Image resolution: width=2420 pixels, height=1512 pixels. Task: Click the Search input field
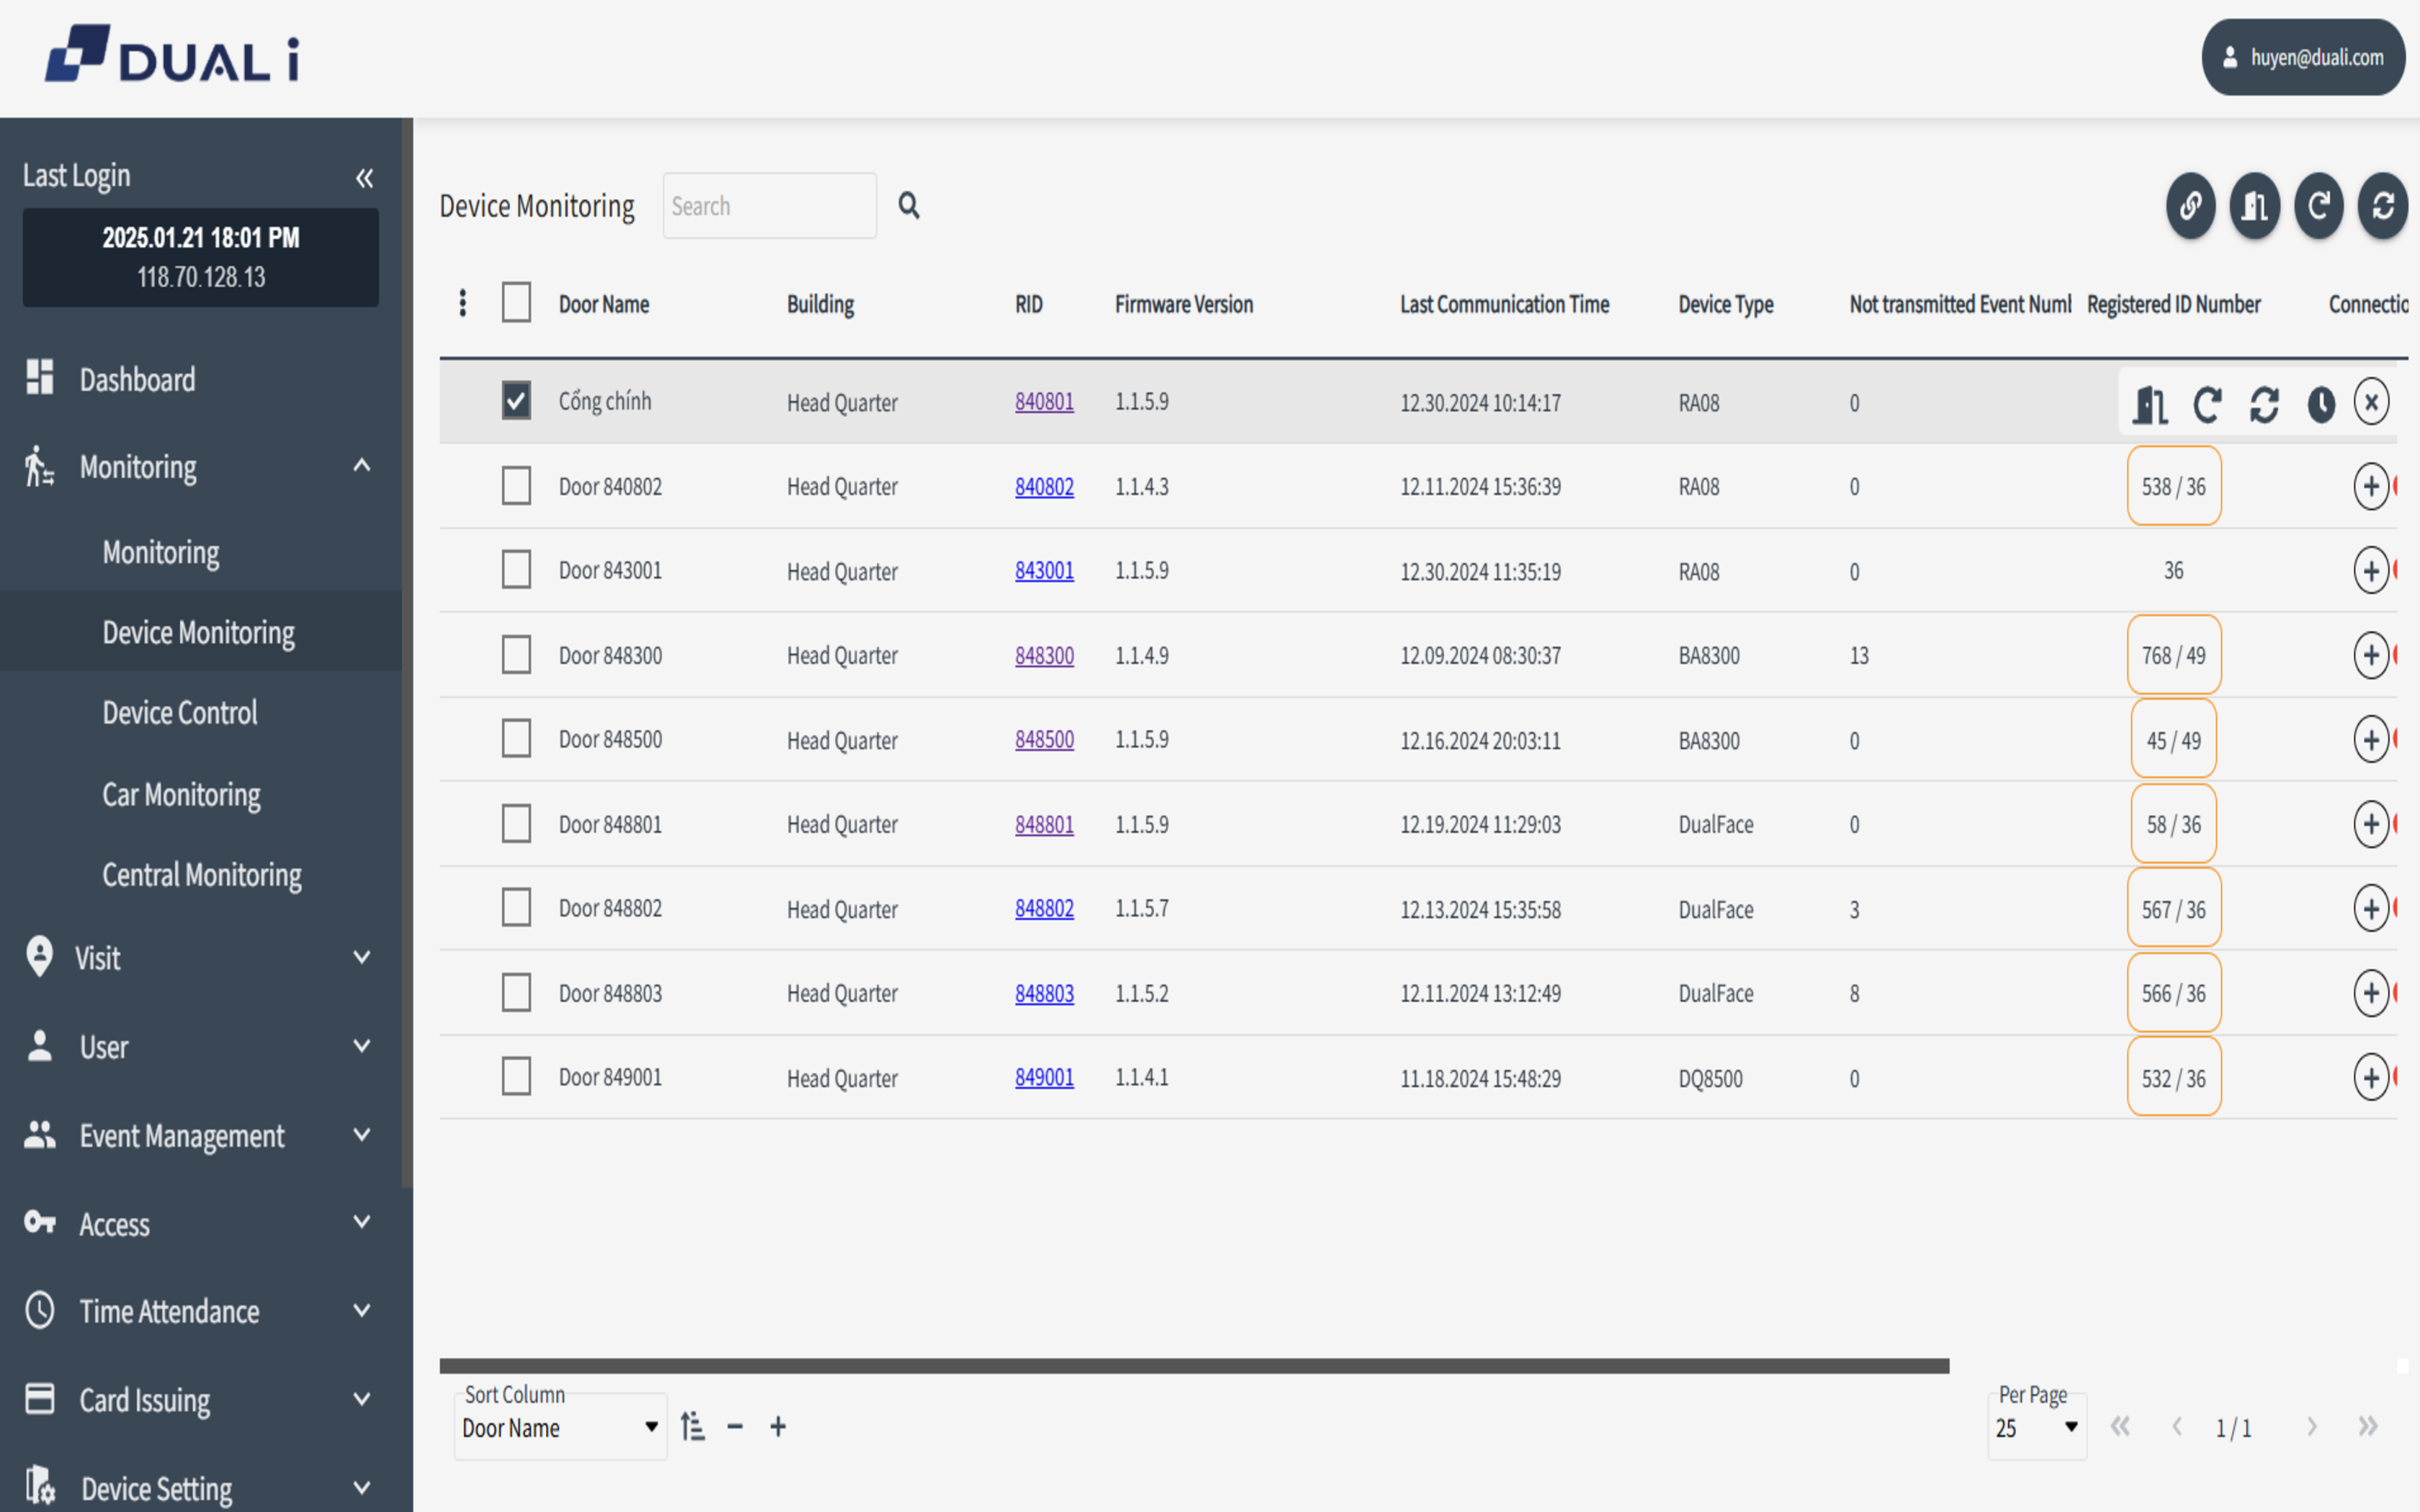(x=769, y=206)
